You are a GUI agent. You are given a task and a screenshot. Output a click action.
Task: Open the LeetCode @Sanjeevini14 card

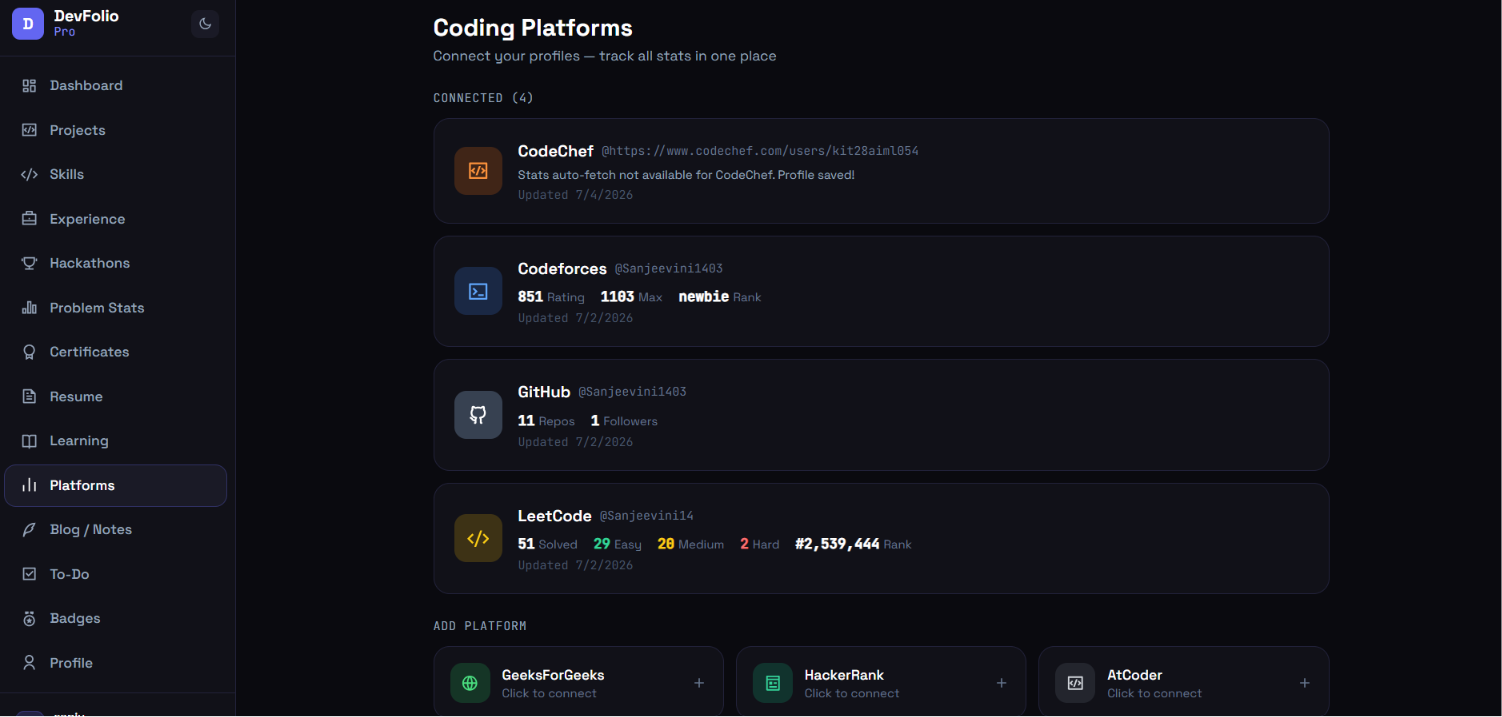[x=881, y=538]
